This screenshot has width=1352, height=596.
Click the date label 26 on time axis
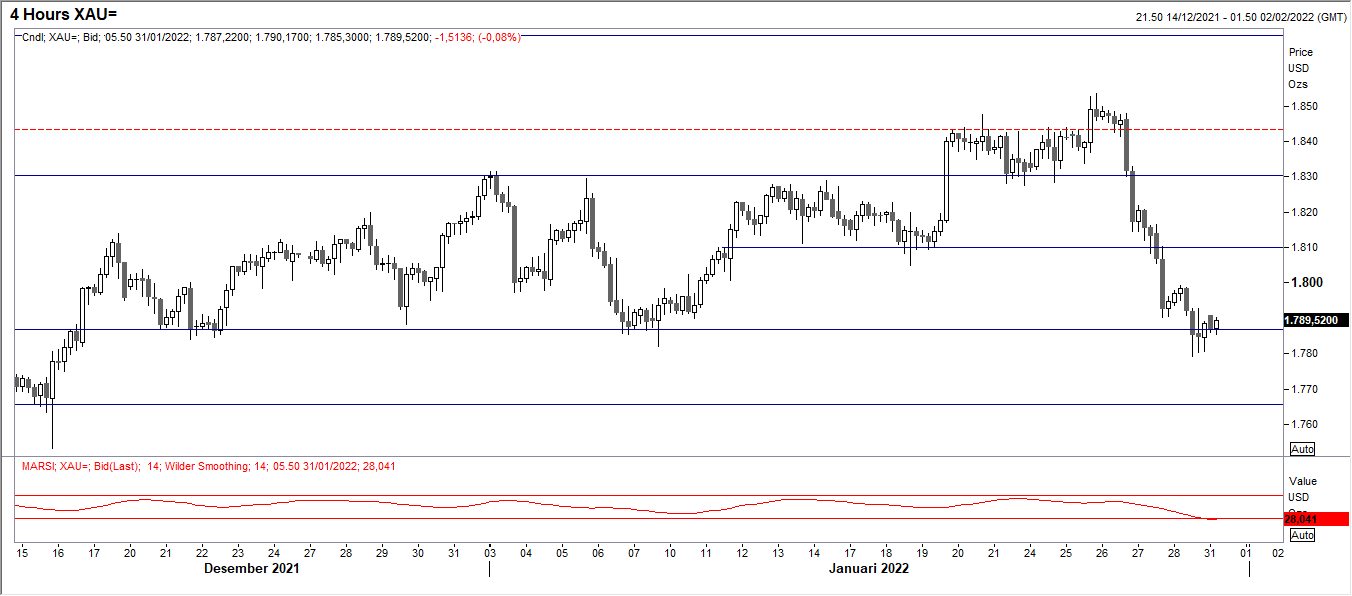pyautogui.click(x=1101, y=552)
